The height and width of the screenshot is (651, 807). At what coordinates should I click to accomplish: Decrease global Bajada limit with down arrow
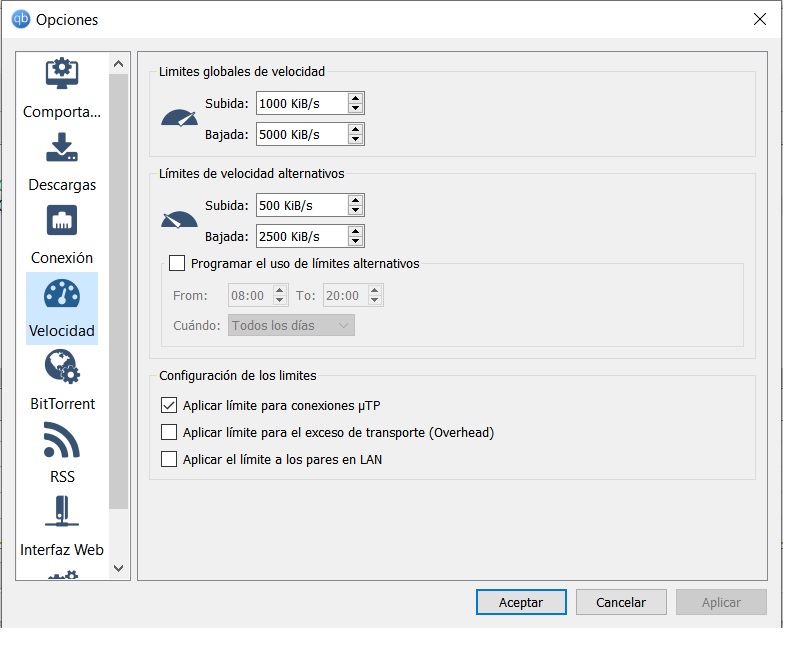355,140
